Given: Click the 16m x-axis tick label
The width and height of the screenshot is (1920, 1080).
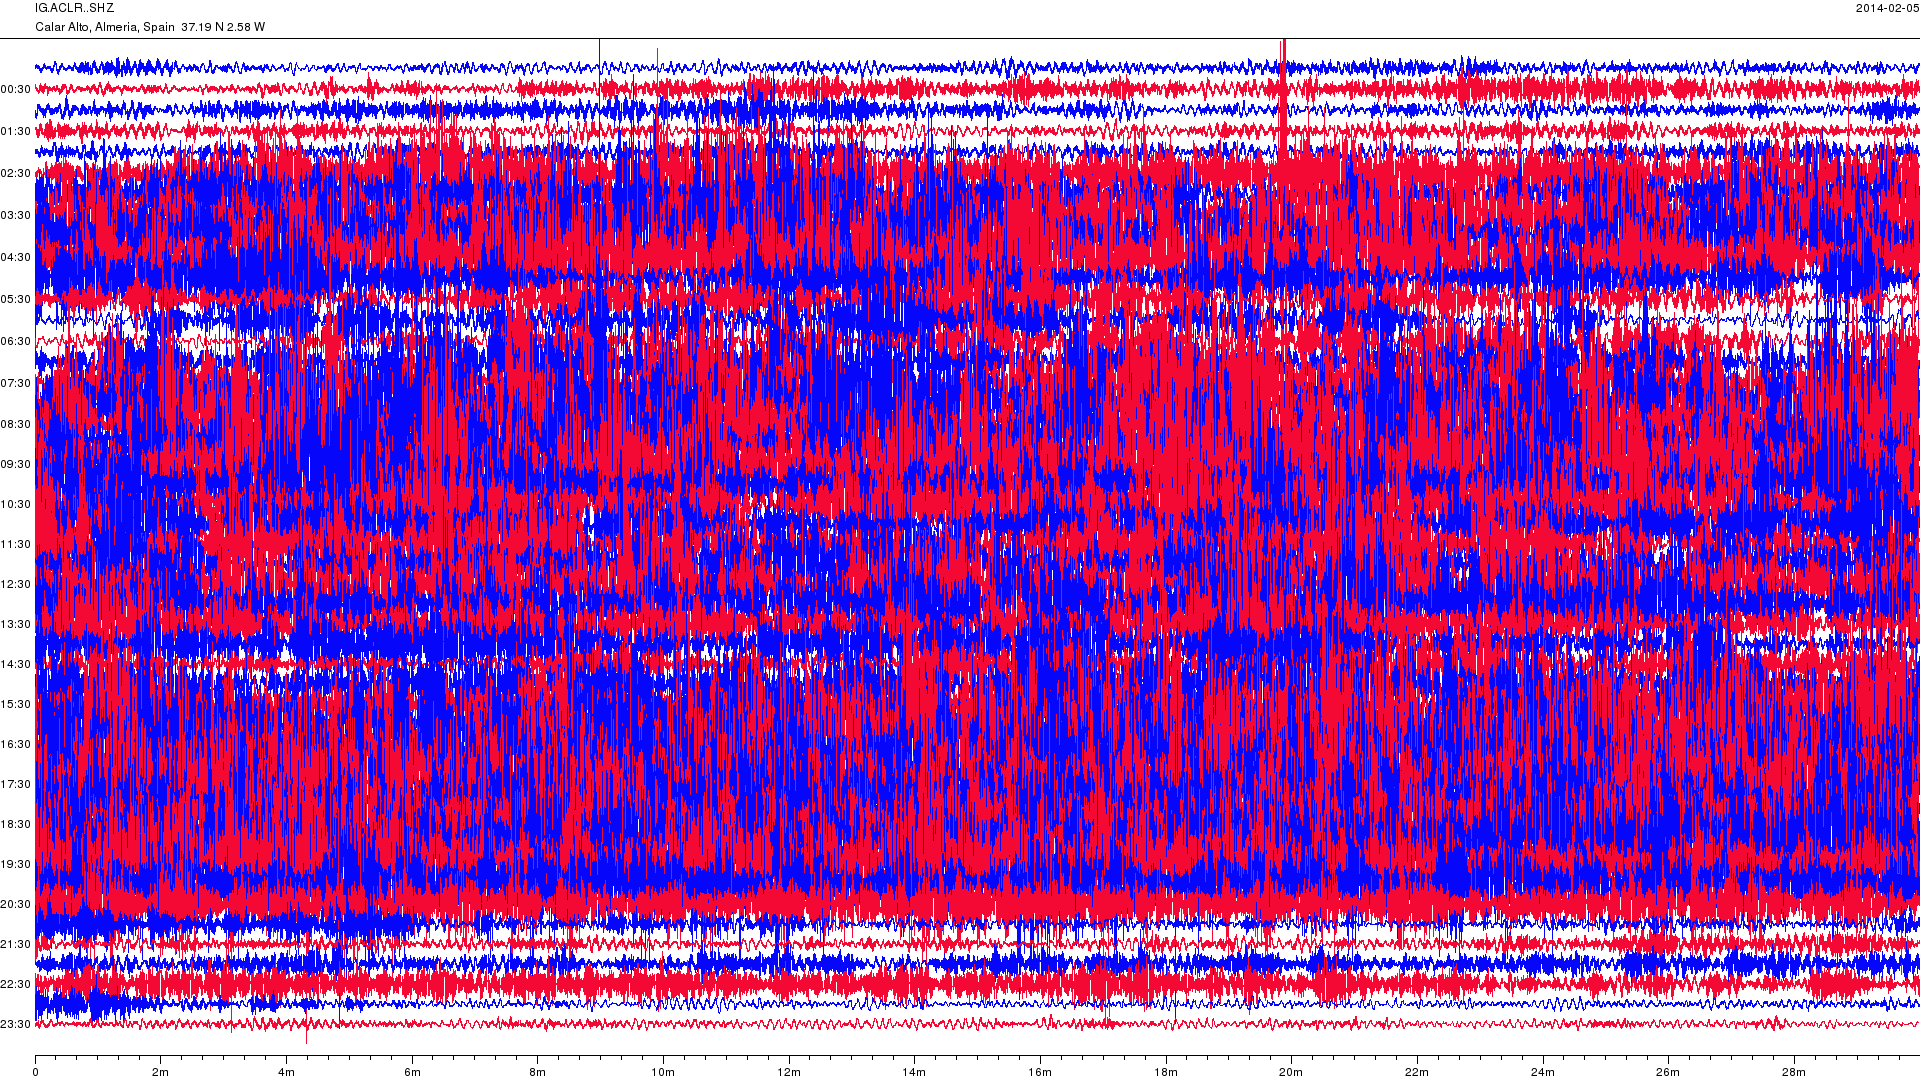Looking at the screenshot, I should tap(1040, 1073).
